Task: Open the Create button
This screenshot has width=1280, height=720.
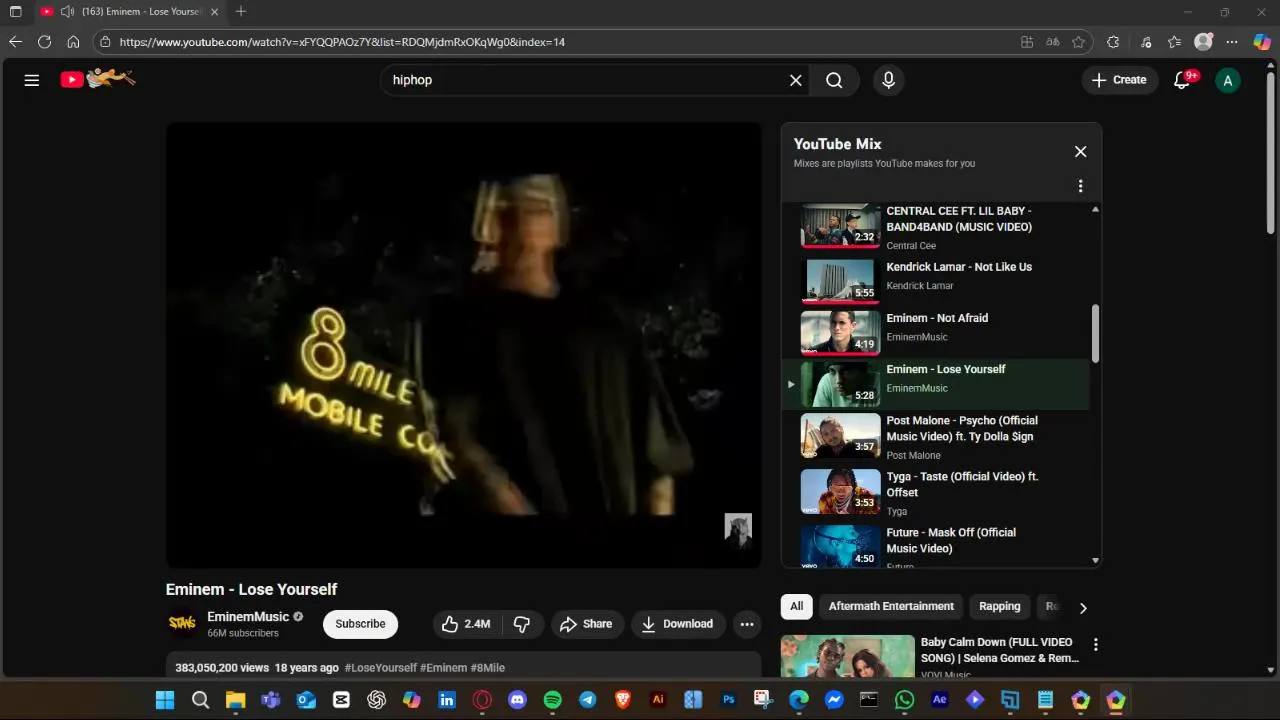Action: click(1119, 80)
